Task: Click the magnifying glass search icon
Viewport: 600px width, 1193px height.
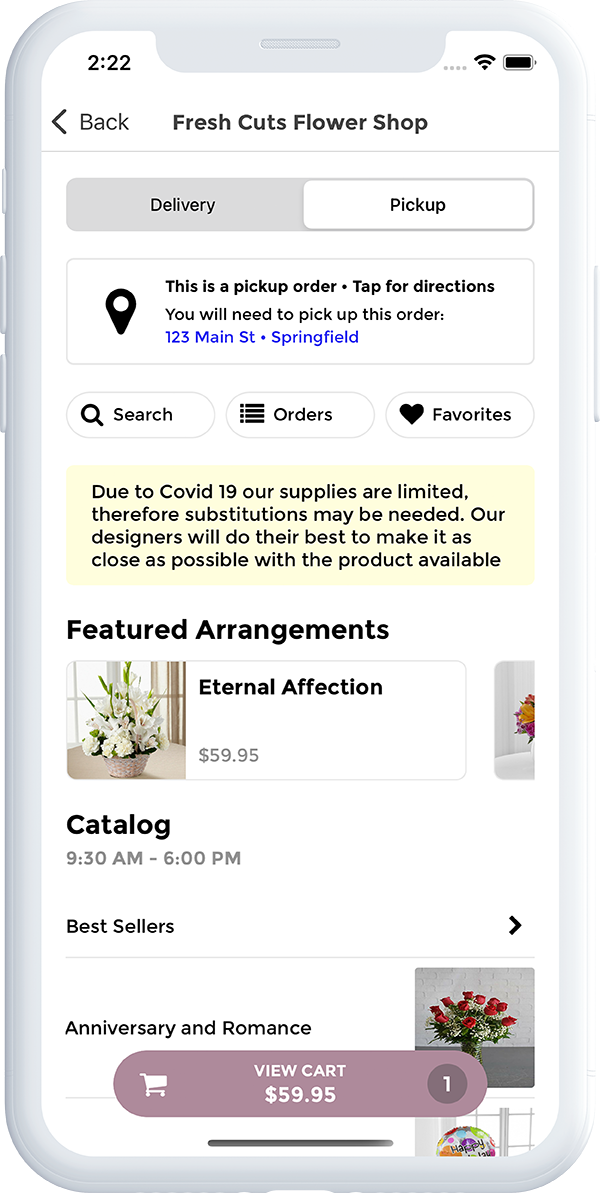Action: (92, 415)
